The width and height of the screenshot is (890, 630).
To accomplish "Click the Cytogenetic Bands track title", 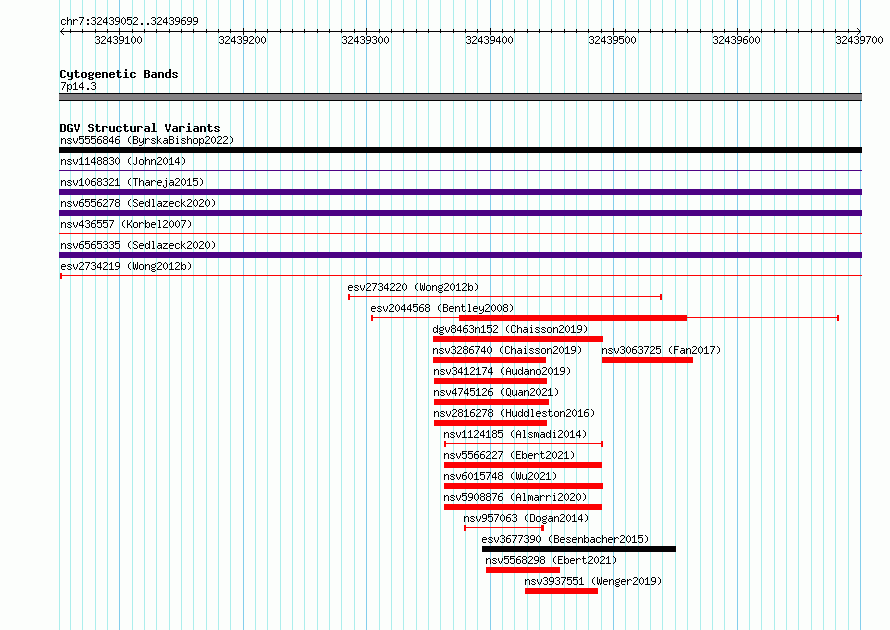I will (119, 74).
